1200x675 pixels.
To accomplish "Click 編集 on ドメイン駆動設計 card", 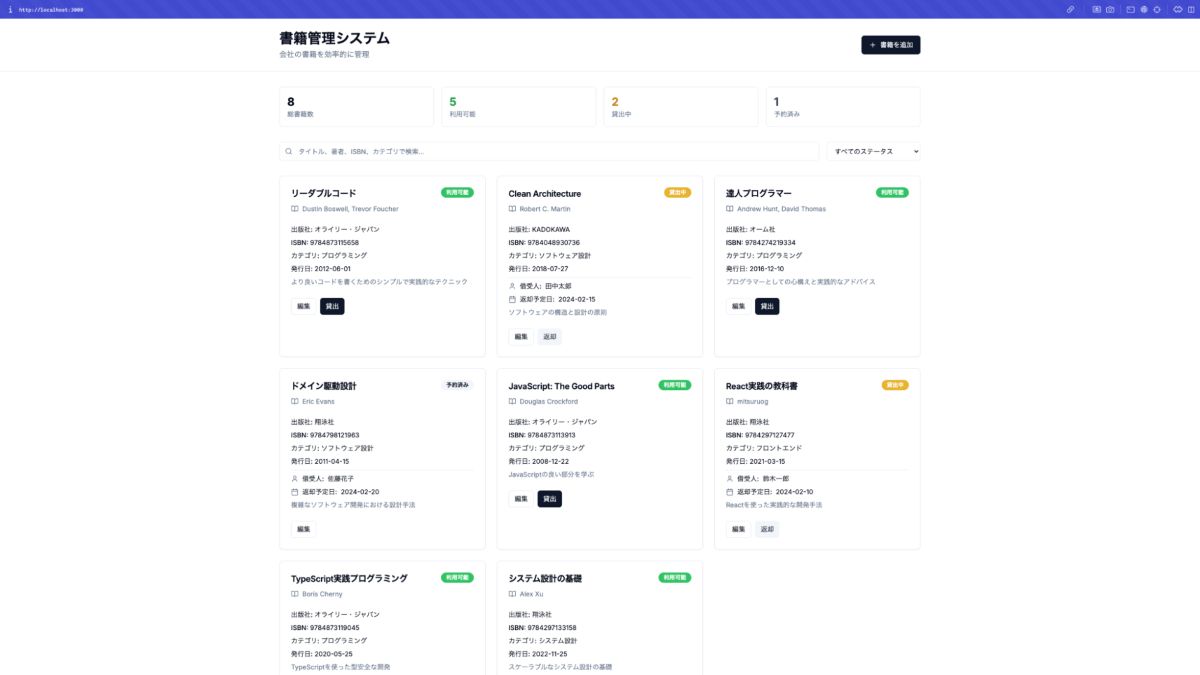I will (303, 529).
